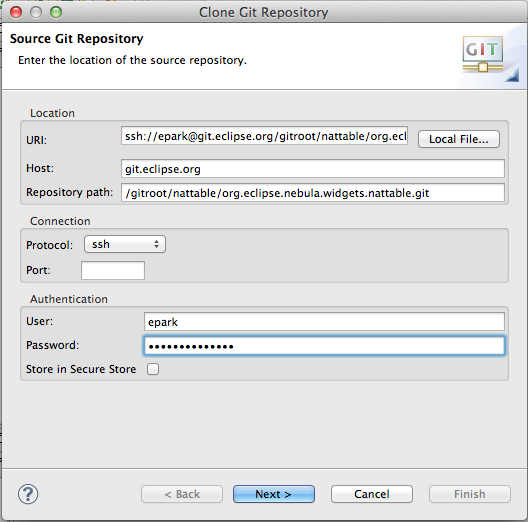Click the Password field
This screenshot has height=522, width=528.
click(x=324, y=346)
